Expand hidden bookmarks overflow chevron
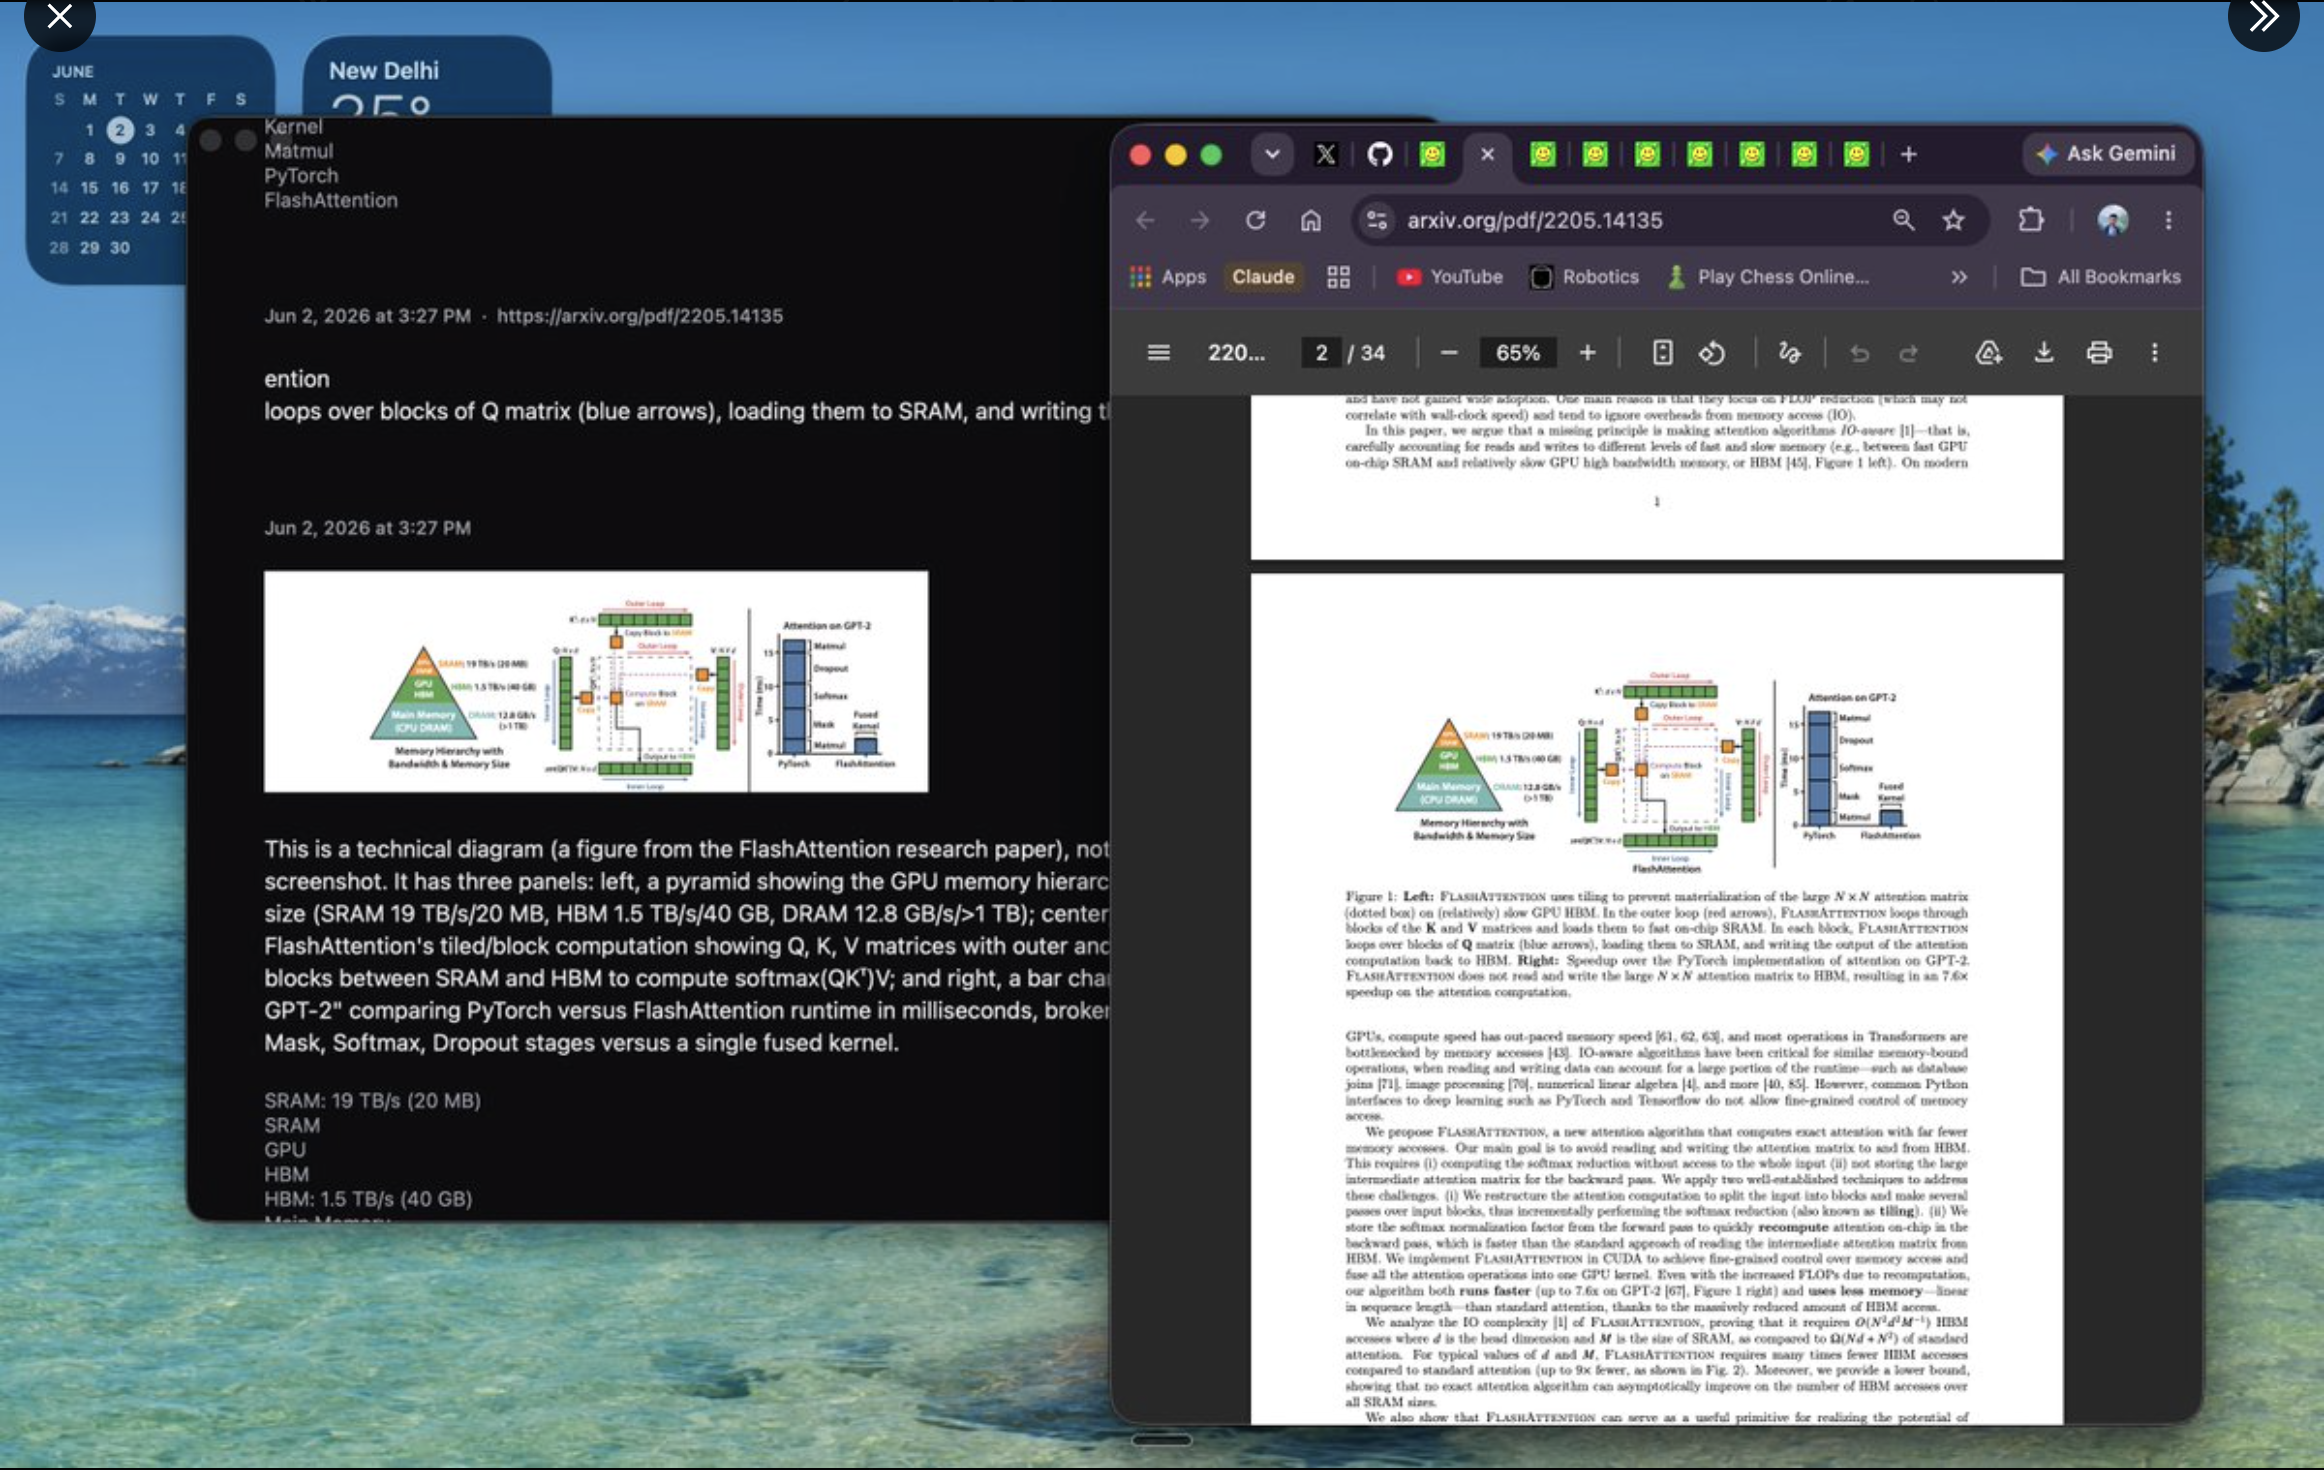Image resolution: width=2324 pixels, height=1470 pixels. click(x=1958, y=277)
